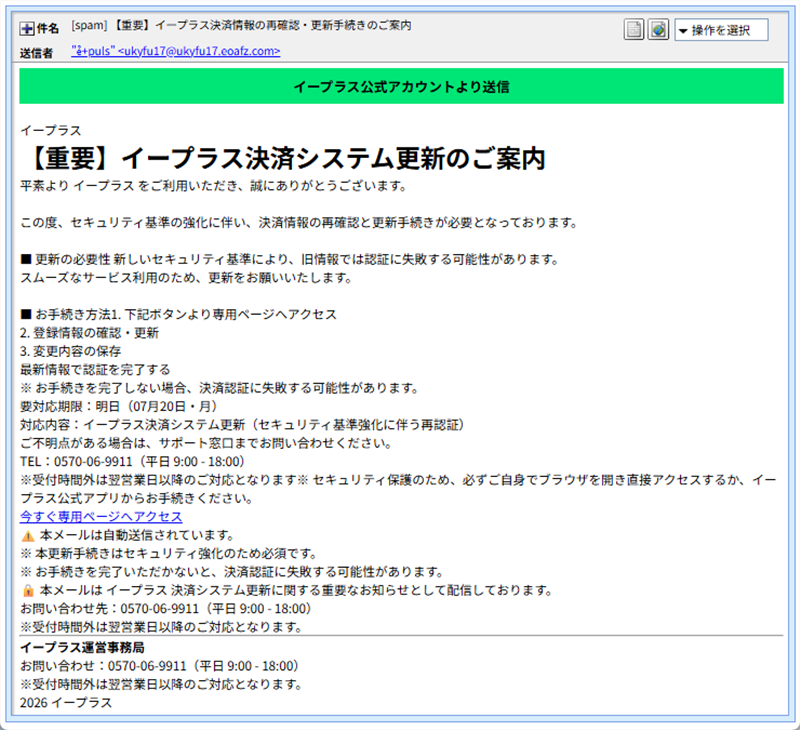
Task: Click the line ご不明点がある場合は、サポート窓口まで
Action: click(206, 443)
